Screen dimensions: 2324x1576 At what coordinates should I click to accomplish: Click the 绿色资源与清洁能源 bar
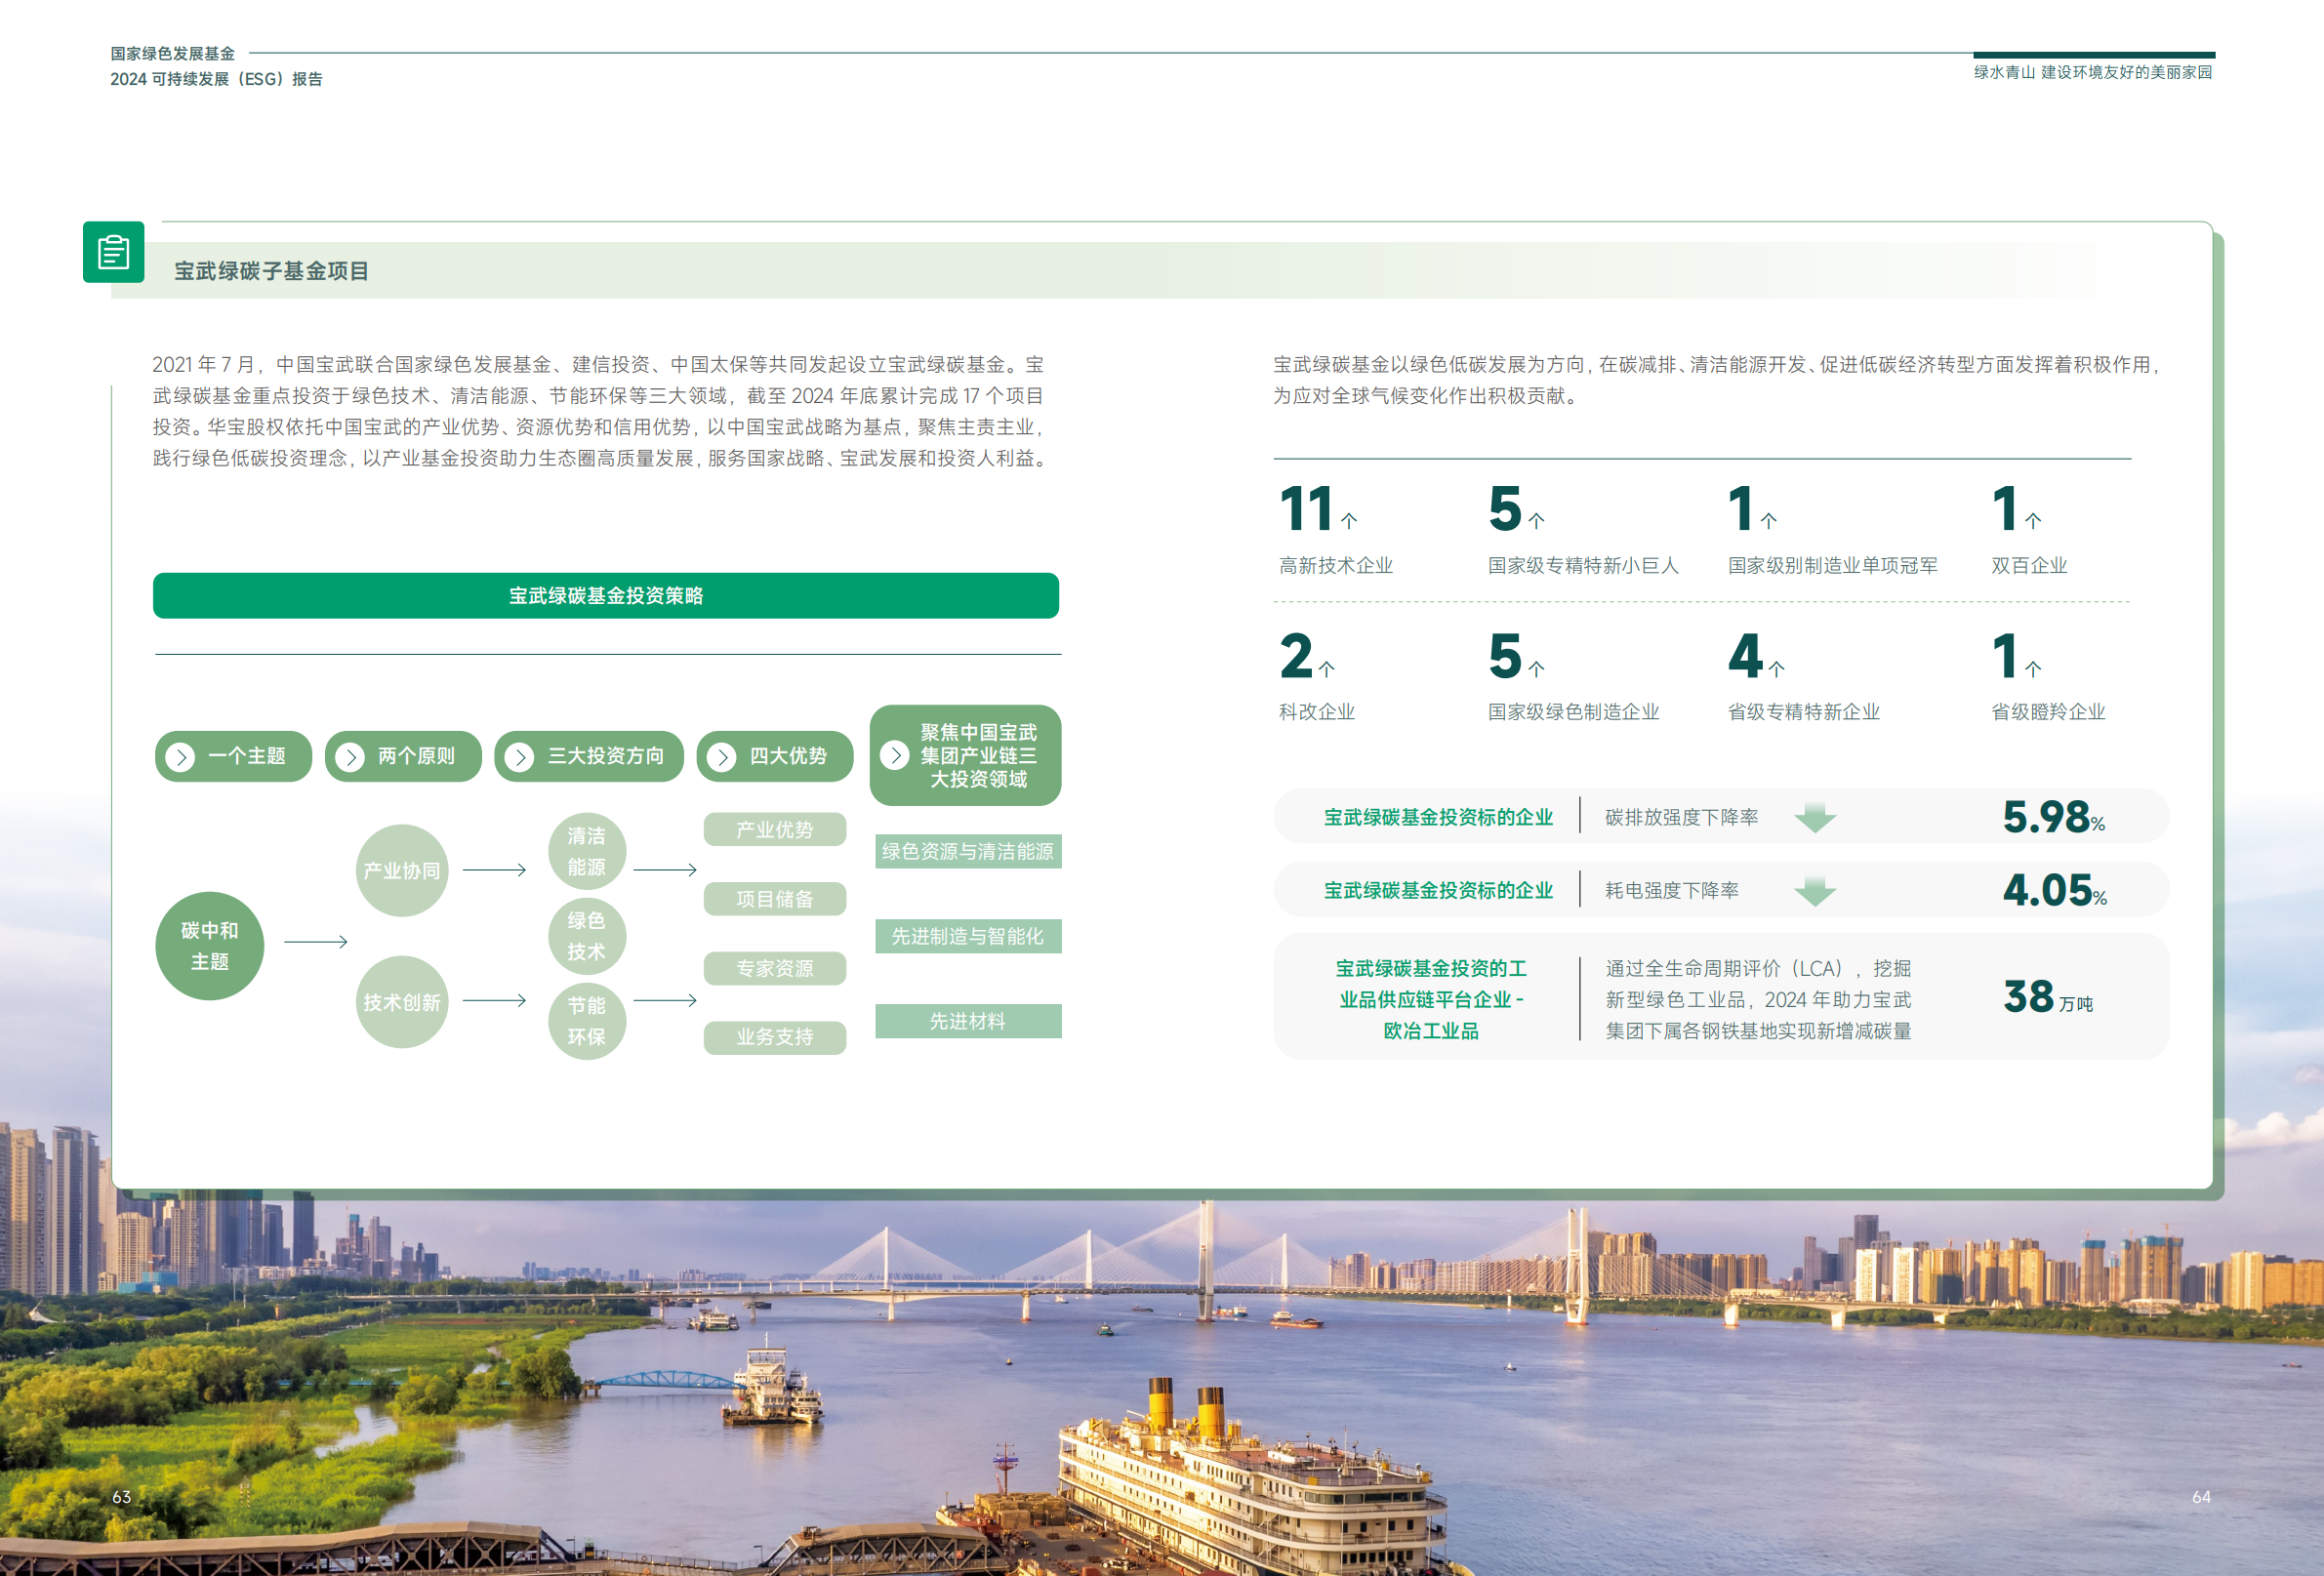[967, 851]
